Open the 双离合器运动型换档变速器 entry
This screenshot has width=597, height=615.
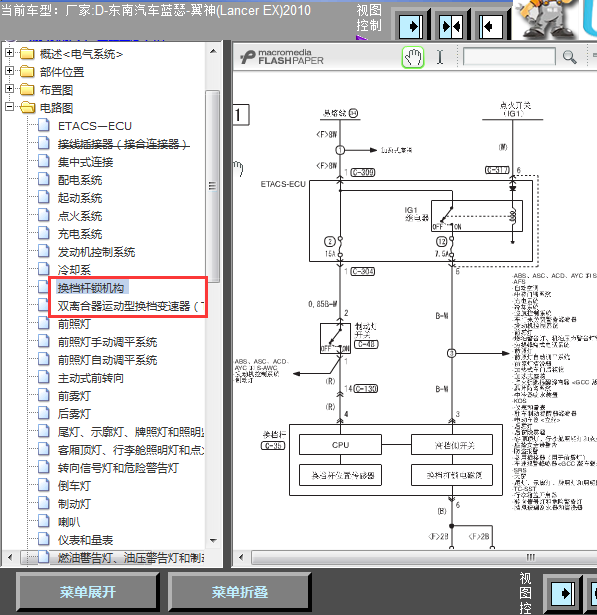coord(131,306)
